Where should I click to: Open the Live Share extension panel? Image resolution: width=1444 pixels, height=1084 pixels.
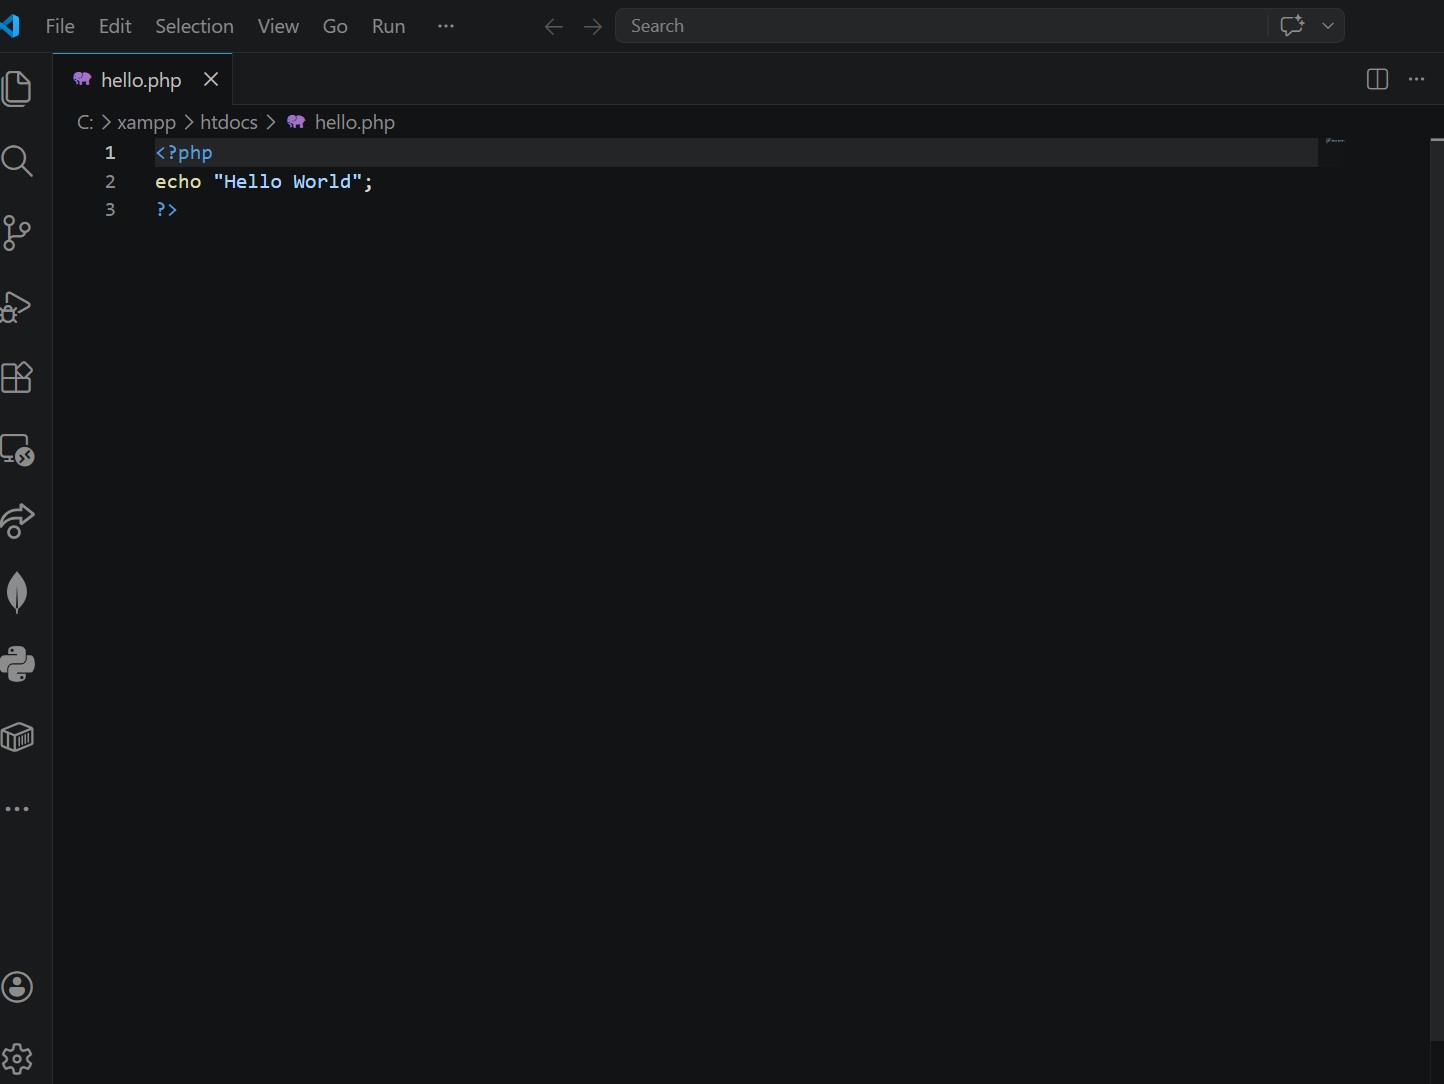18,522
